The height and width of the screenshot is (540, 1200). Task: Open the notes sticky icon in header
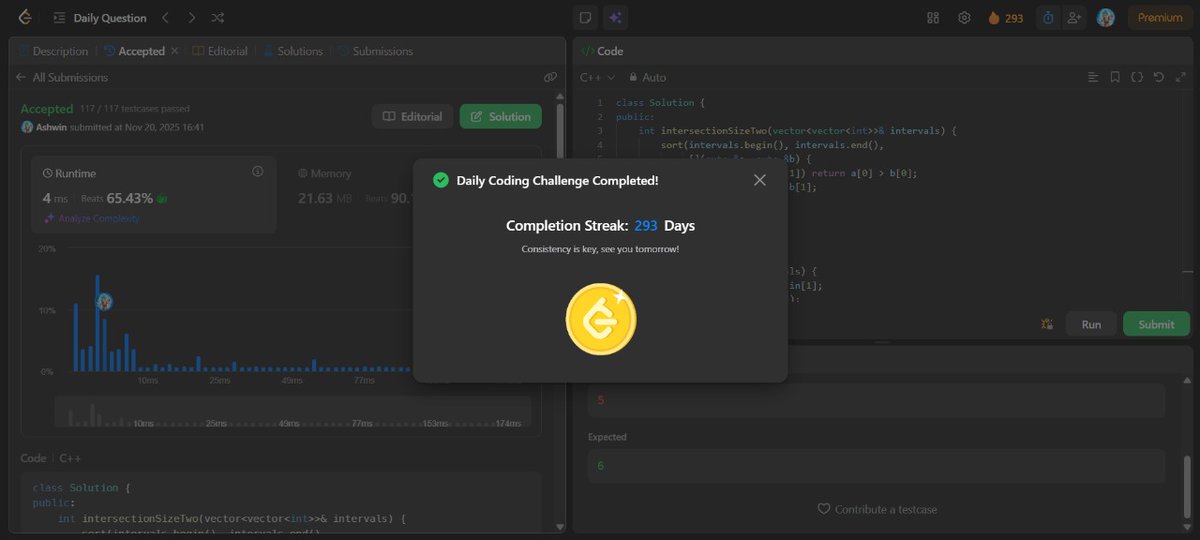586,18
